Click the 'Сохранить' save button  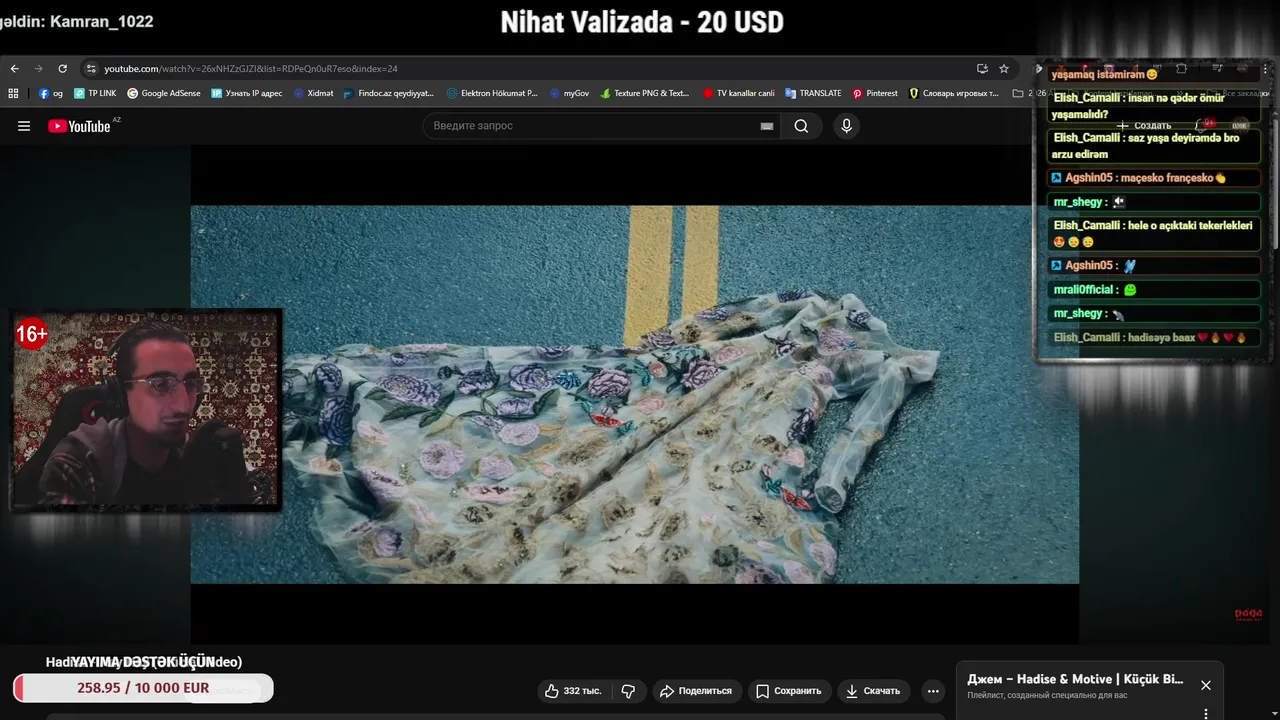788,691
